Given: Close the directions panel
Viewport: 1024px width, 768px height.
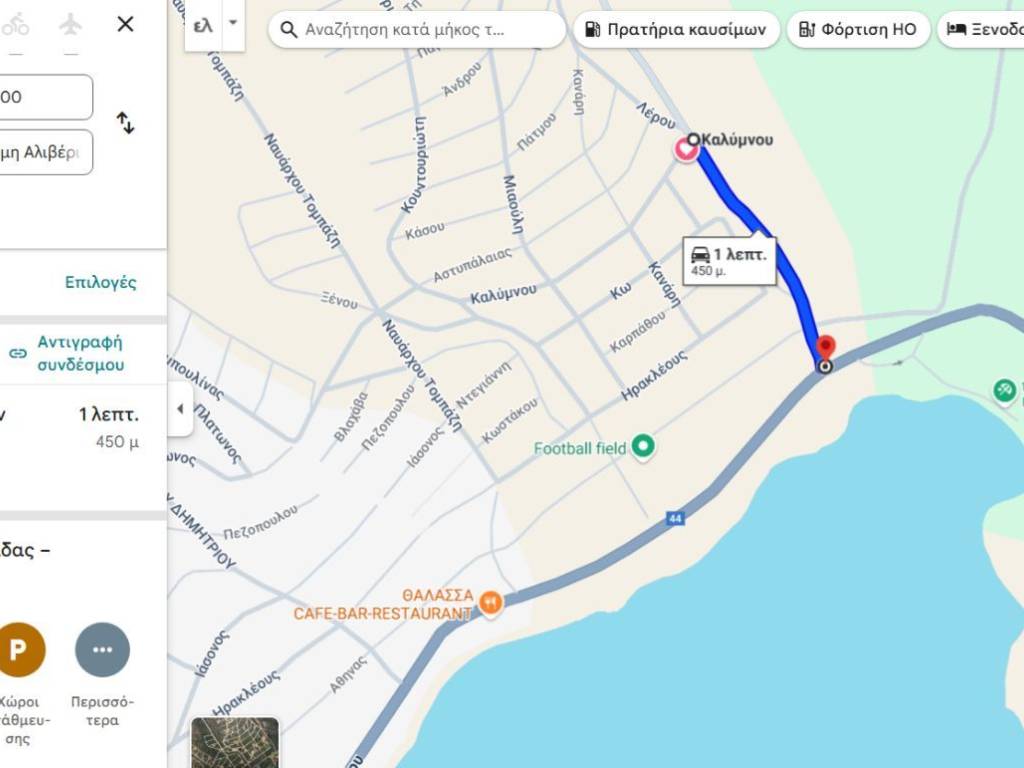Looking at the screenshot, I should [x=125, y=24].
